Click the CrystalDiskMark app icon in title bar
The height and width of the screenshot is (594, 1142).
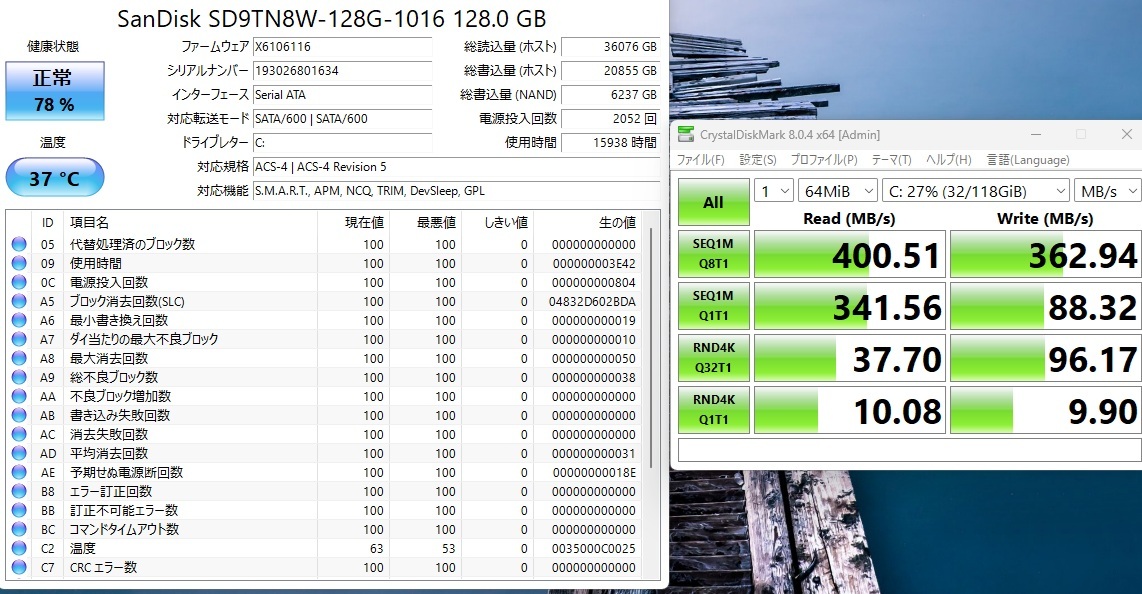[685, 135]
